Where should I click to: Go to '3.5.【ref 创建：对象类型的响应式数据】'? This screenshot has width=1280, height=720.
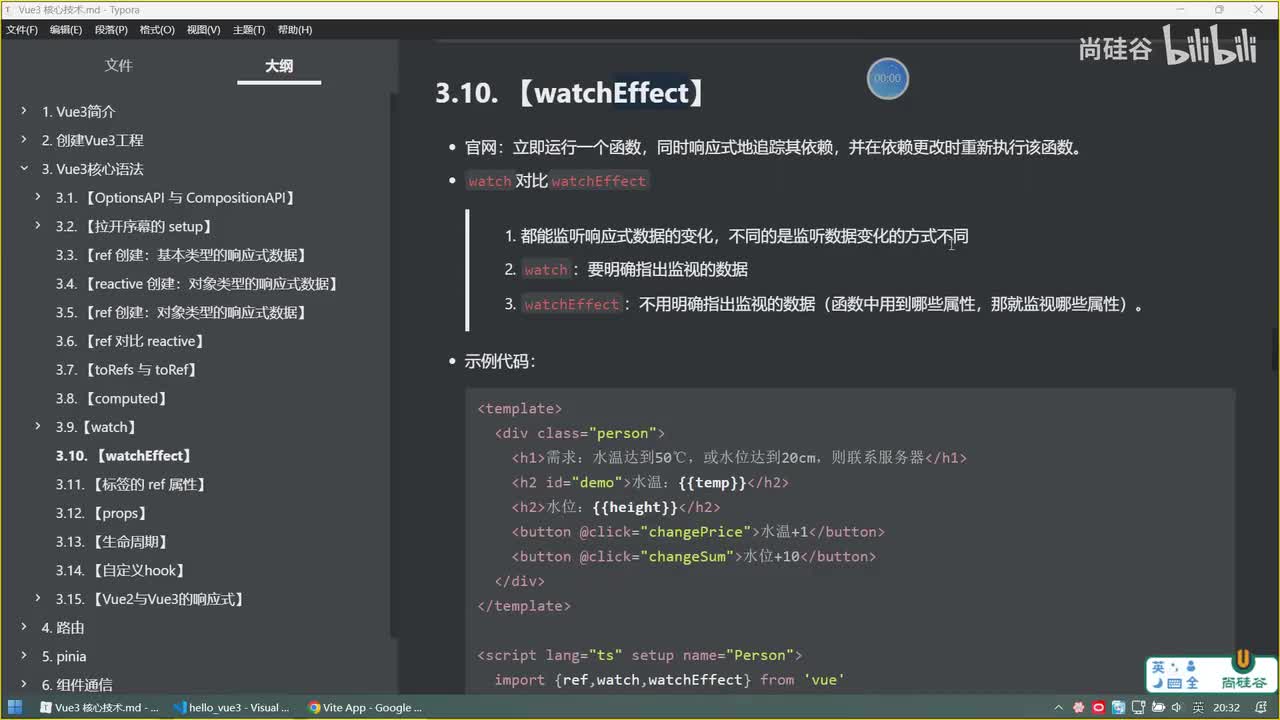(x=181, y=312)
